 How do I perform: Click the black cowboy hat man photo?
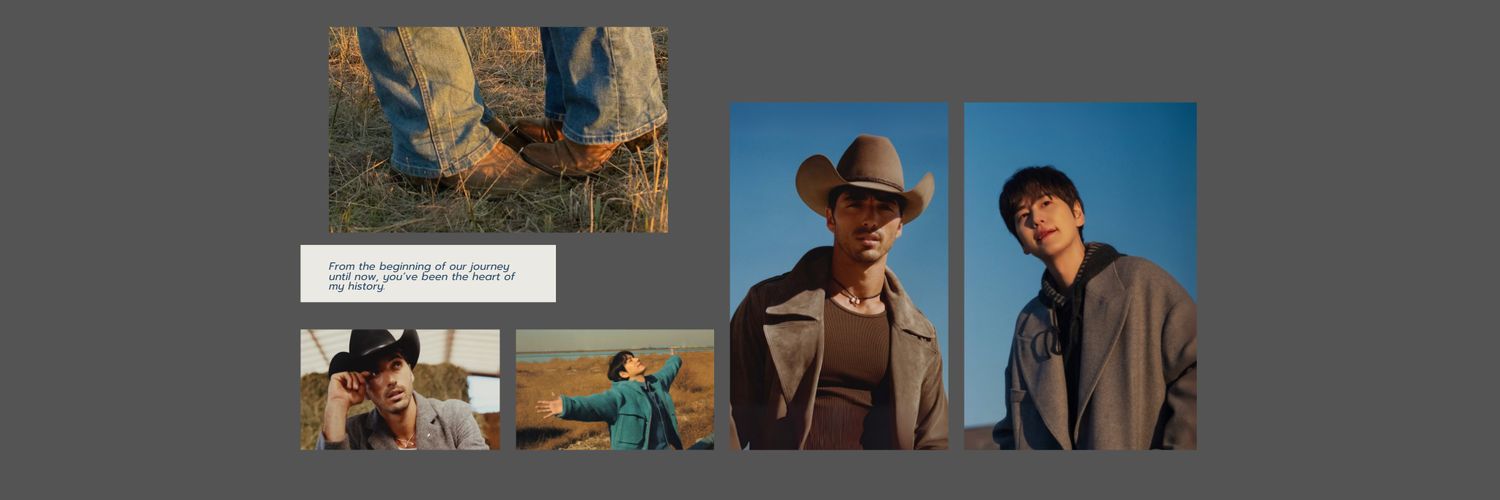pos(400,390)
